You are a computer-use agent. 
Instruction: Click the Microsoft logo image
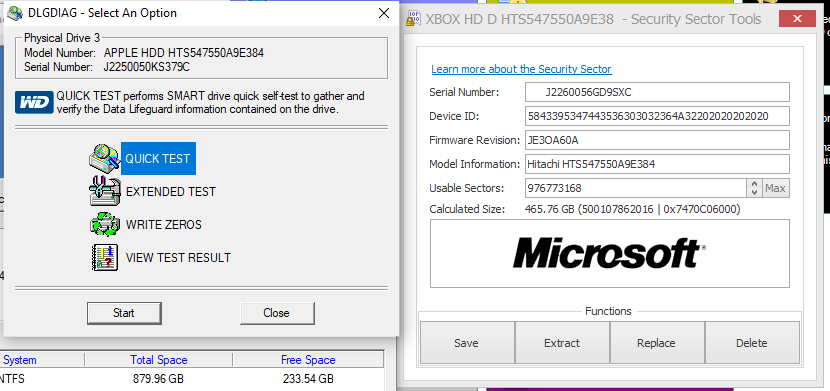point(609,253)
